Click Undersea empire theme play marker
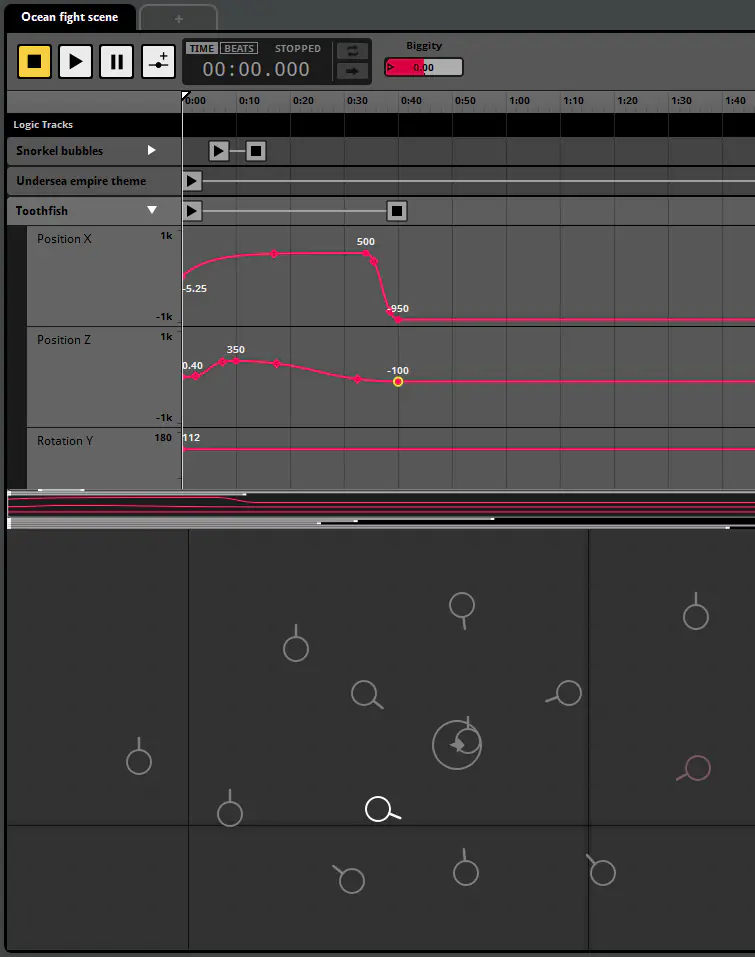Viewport: 755px width, 957px height. [192, 181]
